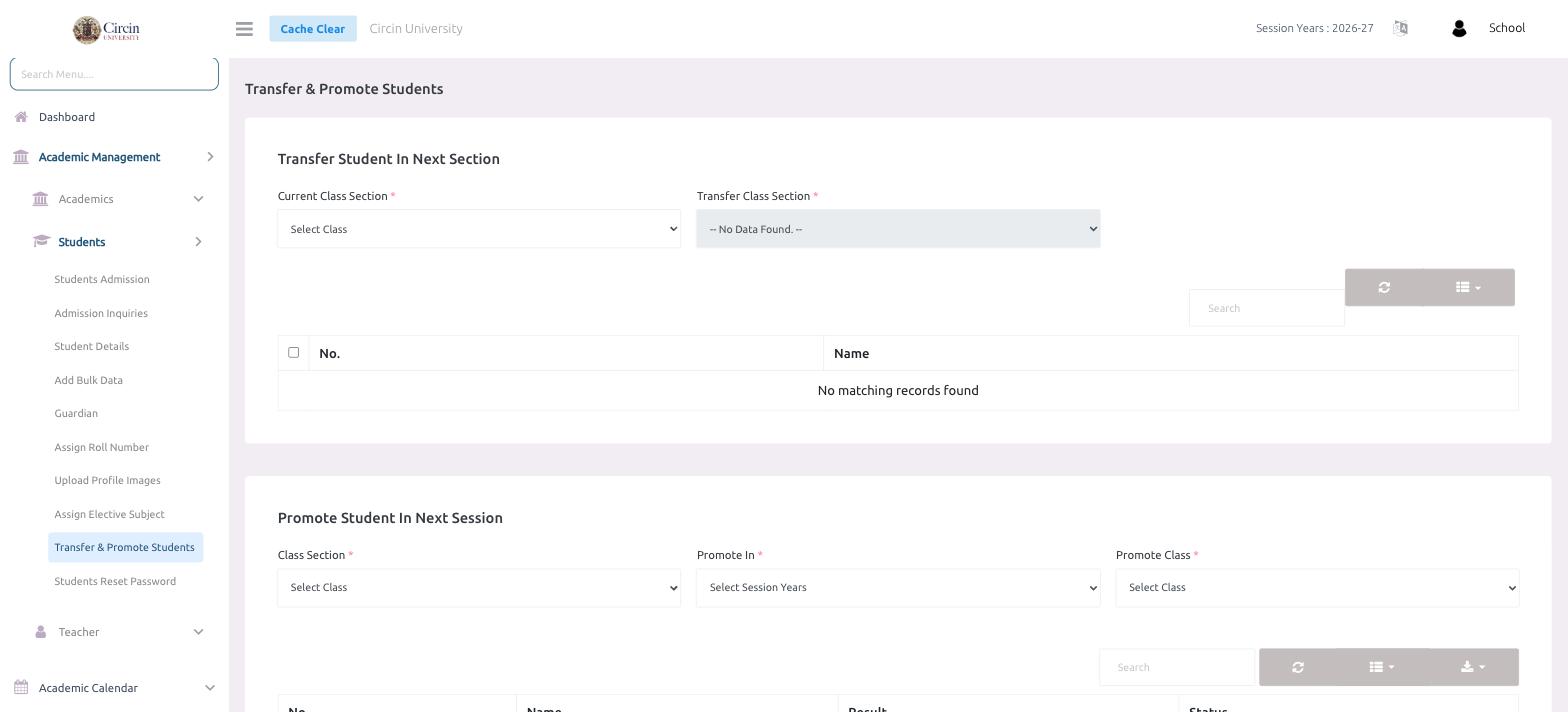Check the select-all checkbox in transfer table
This screenshot has height=712, width=1568.
[293, 352]
